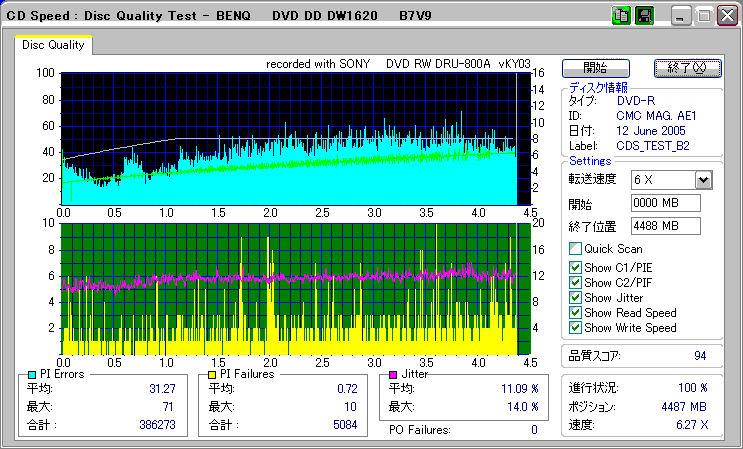Toggle Show Read Speed checkbox
Image resolution: width=743 pixels, height=449 pixels.
pyautogui.click(x=575, y=312)
